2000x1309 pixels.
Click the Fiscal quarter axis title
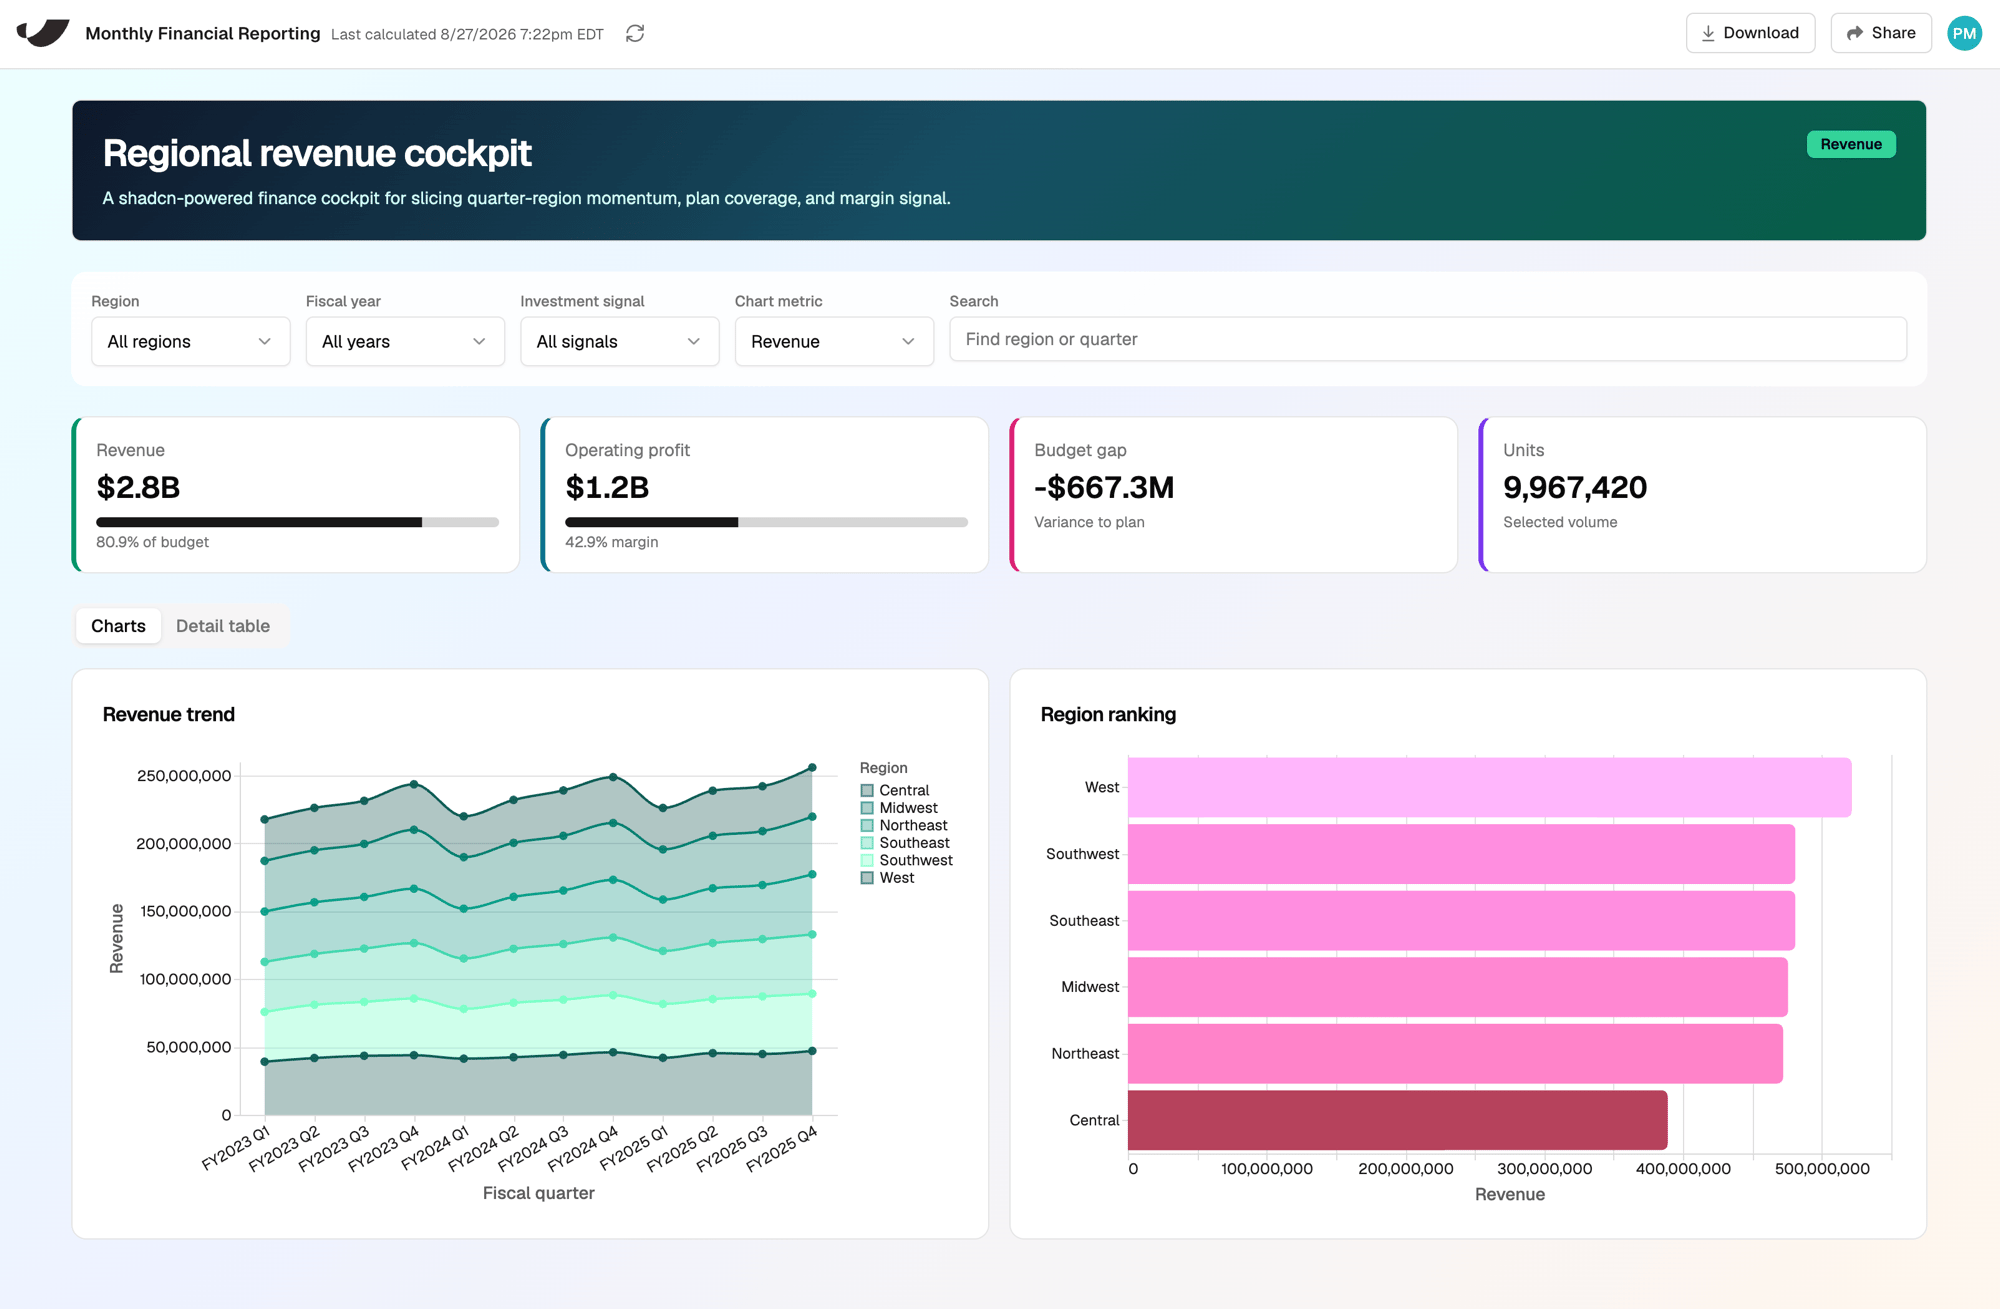[x=538, y=1193]
